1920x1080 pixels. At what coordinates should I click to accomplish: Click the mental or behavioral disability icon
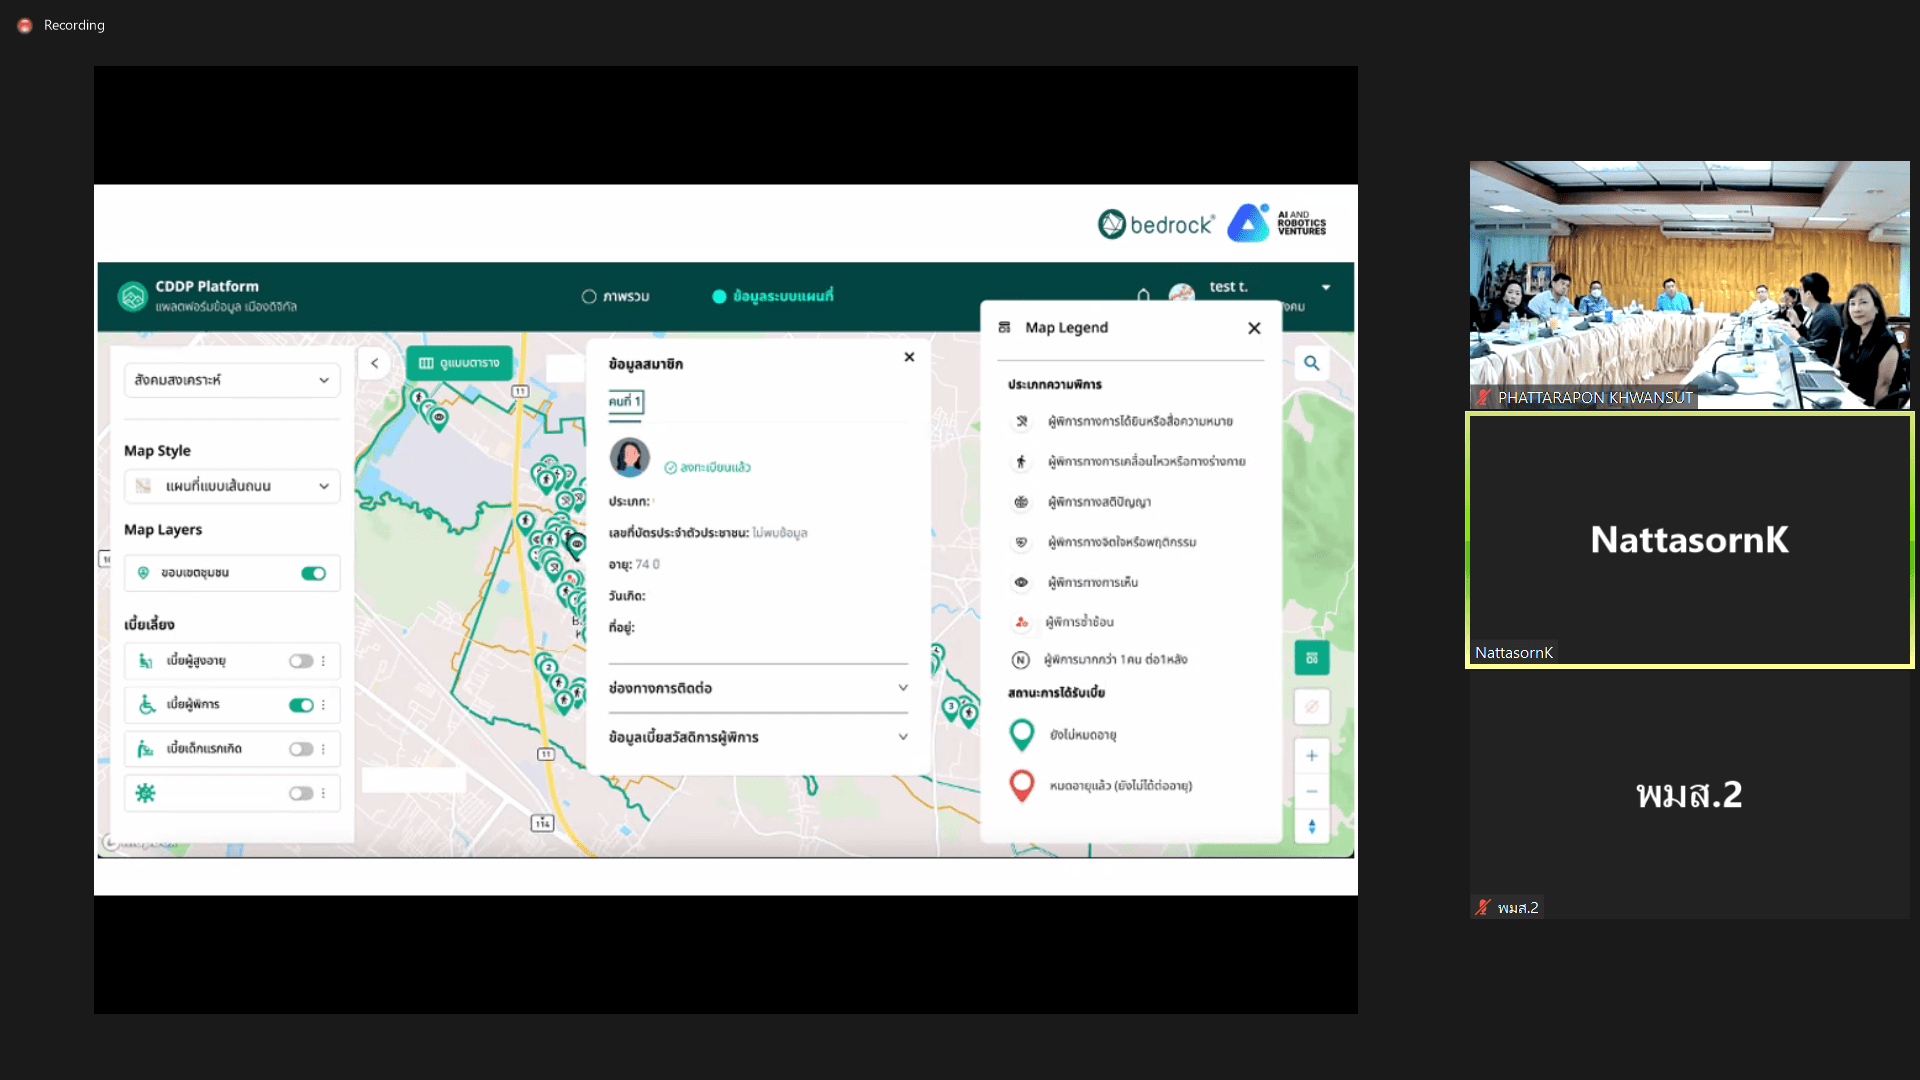tap(1021, 542)
